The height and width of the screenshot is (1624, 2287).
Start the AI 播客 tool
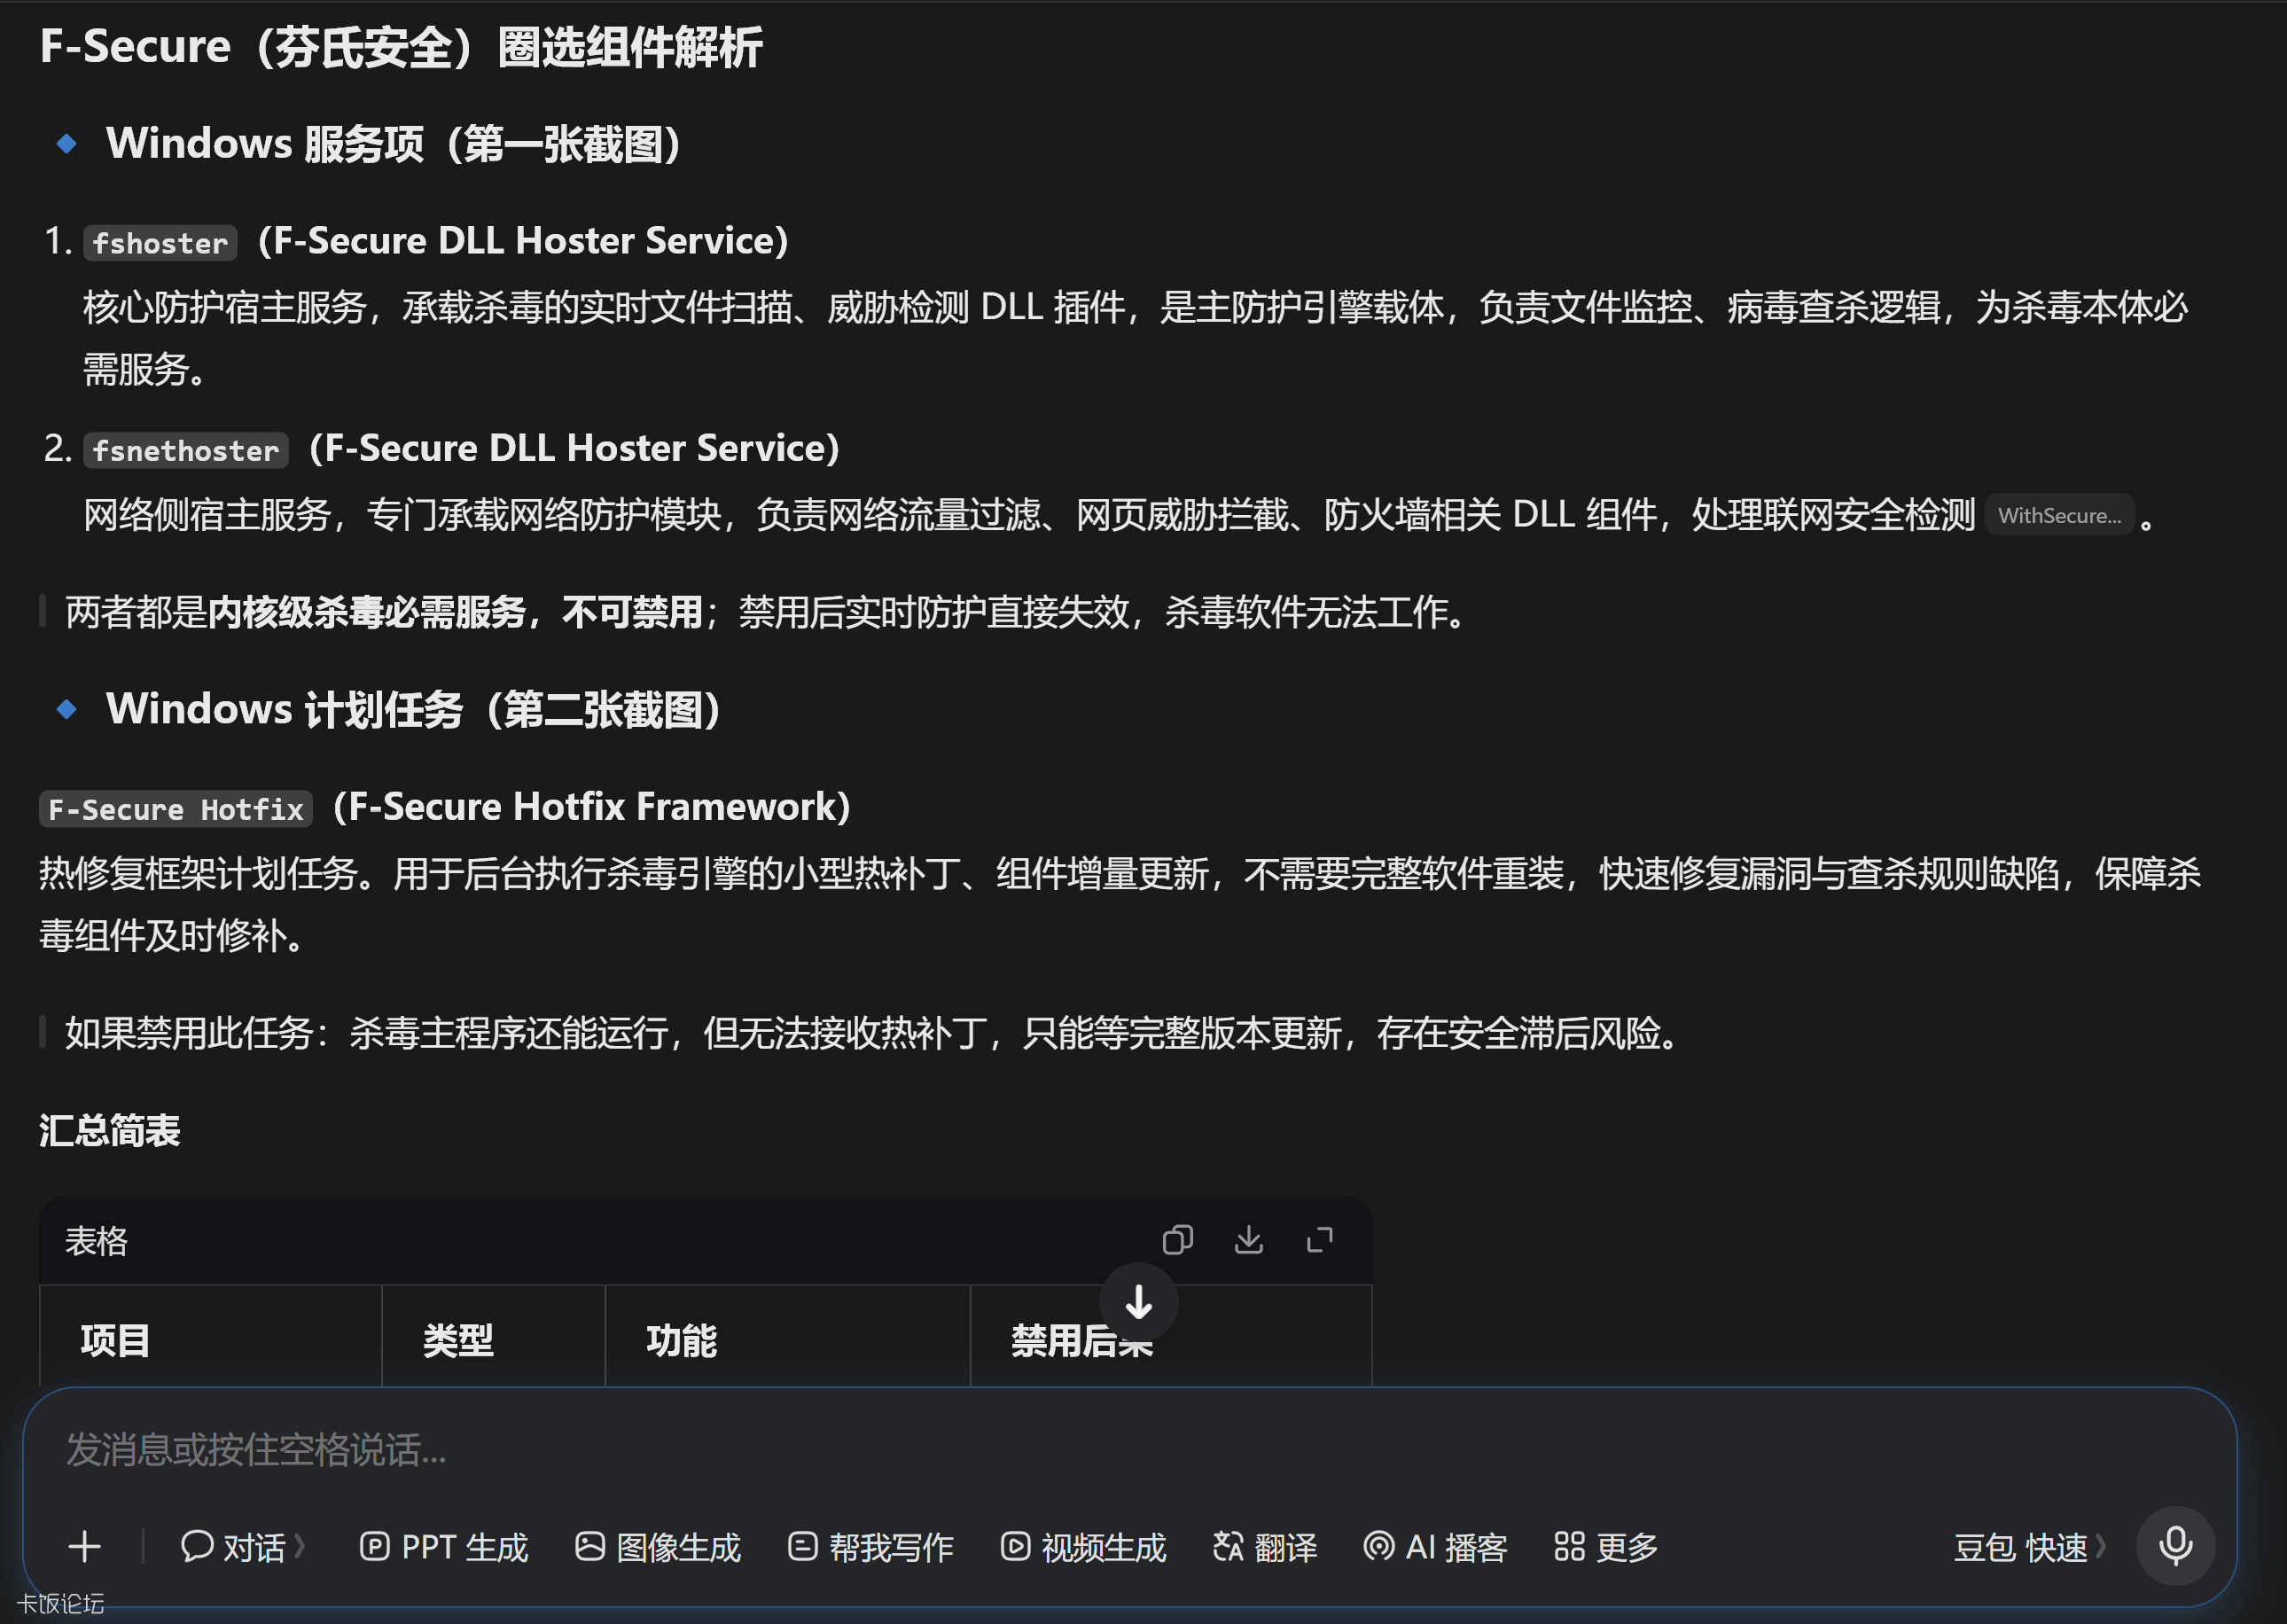coord(1436,1547)
